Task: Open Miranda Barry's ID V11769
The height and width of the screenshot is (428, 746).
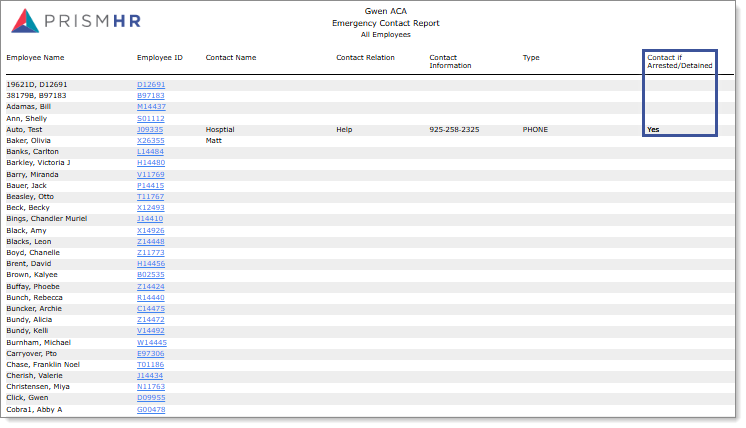Action: coord(150,174)
